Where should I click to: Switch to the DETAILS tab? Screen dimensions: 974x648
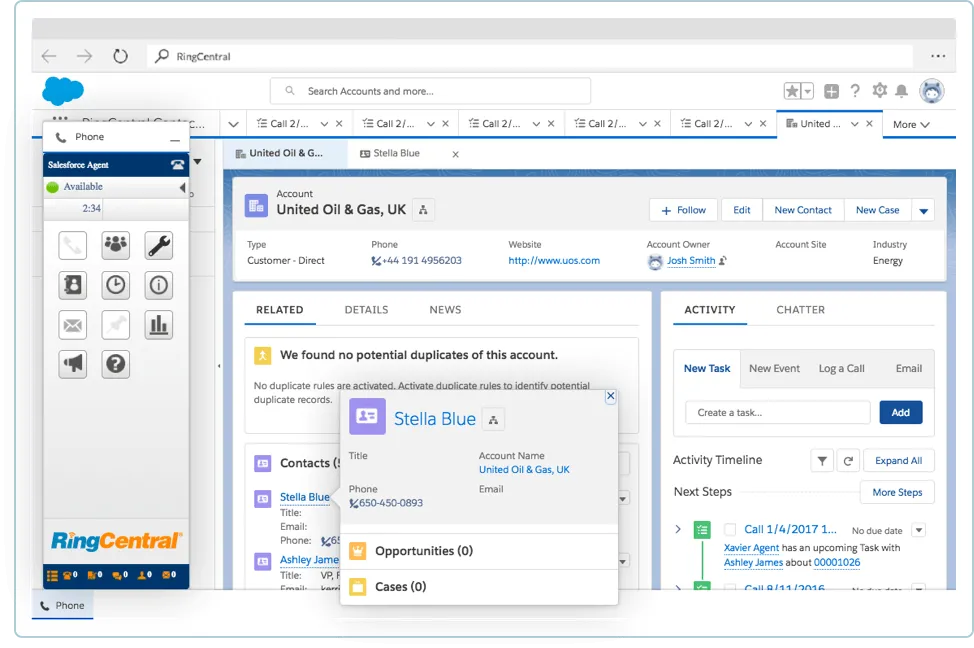click(x=366, y=310)
